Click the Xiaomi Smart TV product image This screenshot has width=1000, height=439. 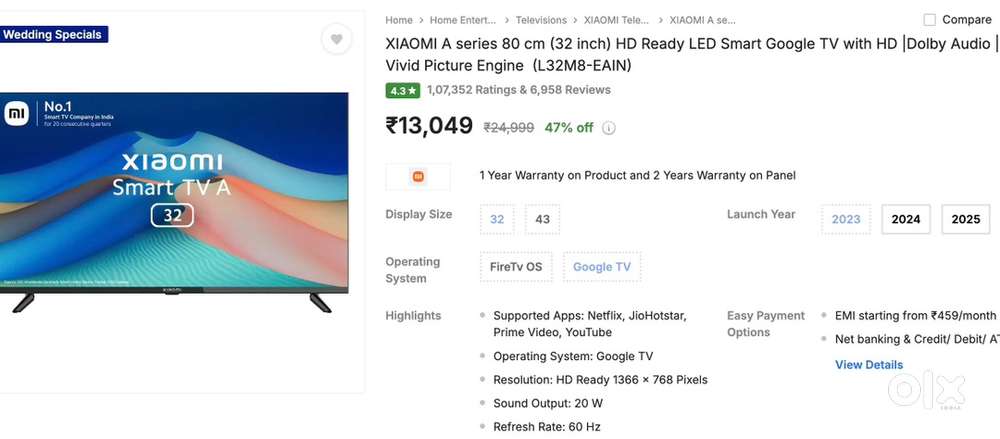pos(174,200)
